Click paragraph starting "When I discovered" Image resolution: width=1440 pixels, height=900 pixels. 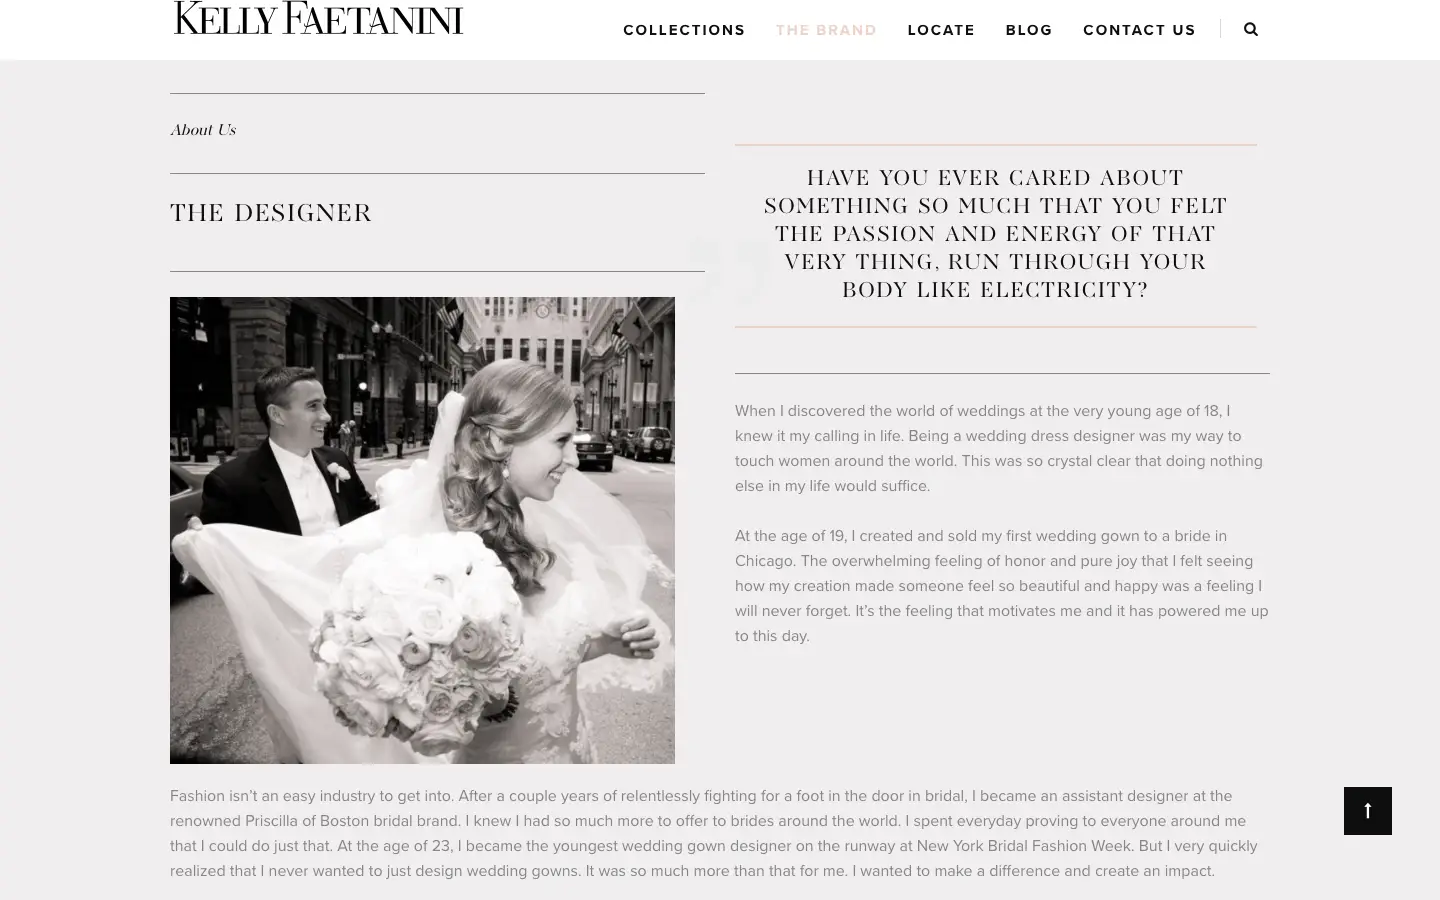[x=1000, y=448]
